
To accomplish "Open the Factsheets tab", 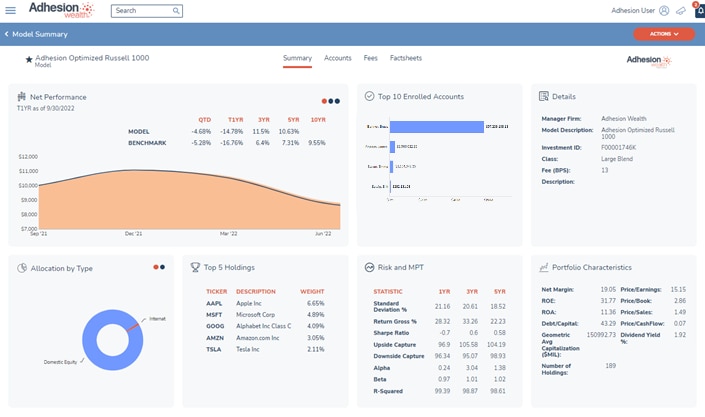I will coord(406,58).
